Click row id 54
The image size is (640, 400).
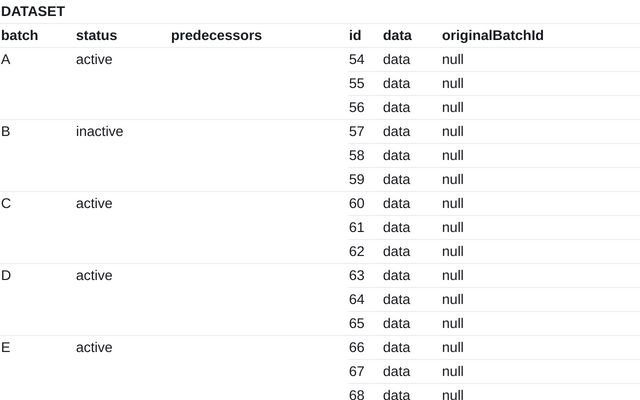(357, 59)
